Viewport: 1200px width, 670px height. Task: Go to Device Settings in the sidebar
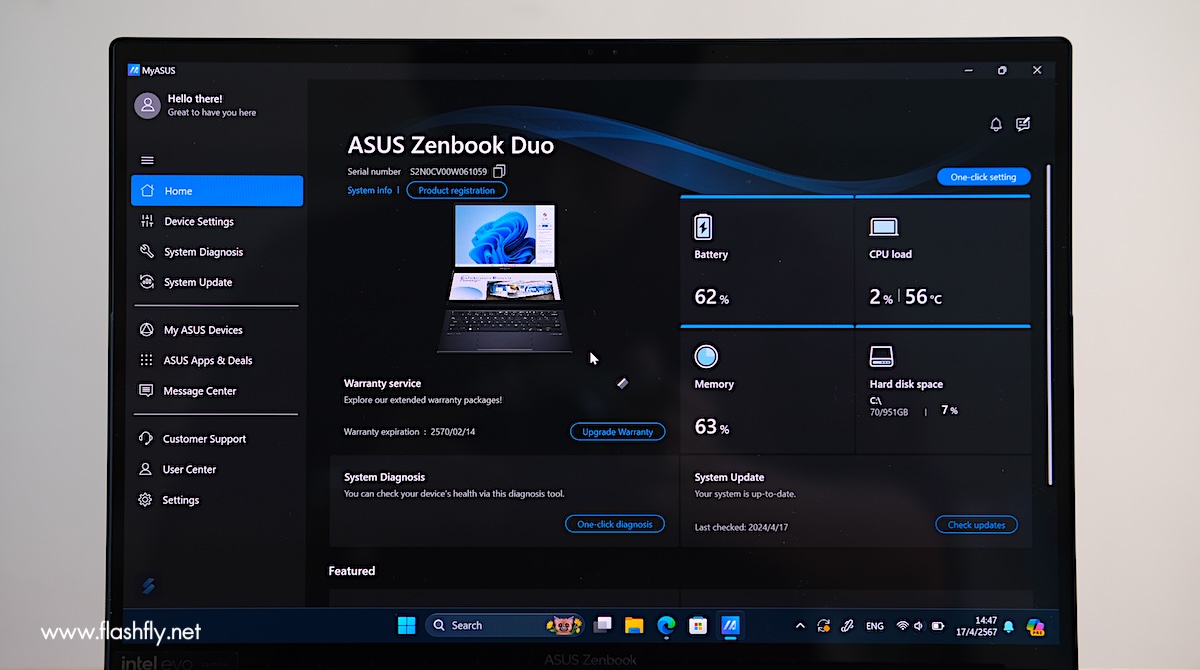click(x=199, y=222)
